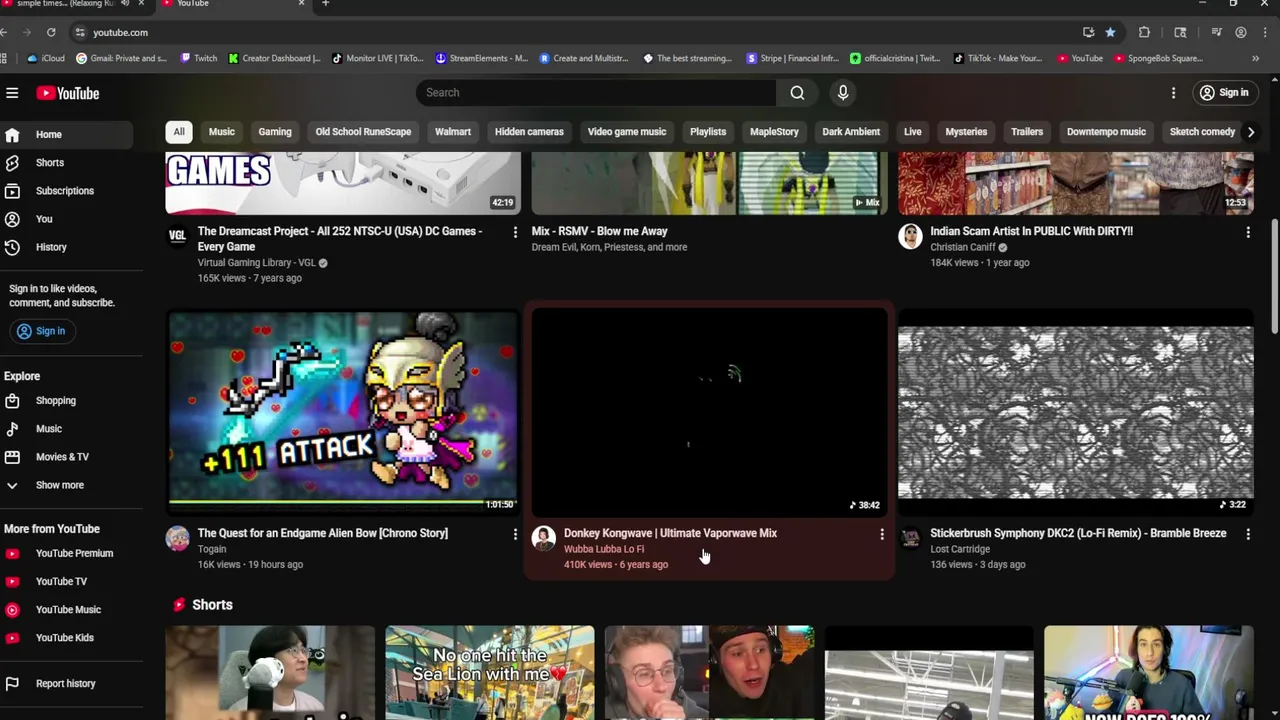The width and height of the screenshot is (1280, 720).
Task: Open Movies & TV under Explore
Action: 66,456
